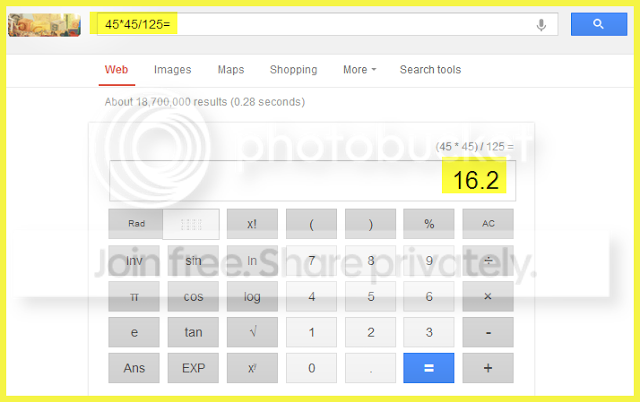Click the tan function key
The width and height of the screenshot is (640, 402).
tap(193, 332)
